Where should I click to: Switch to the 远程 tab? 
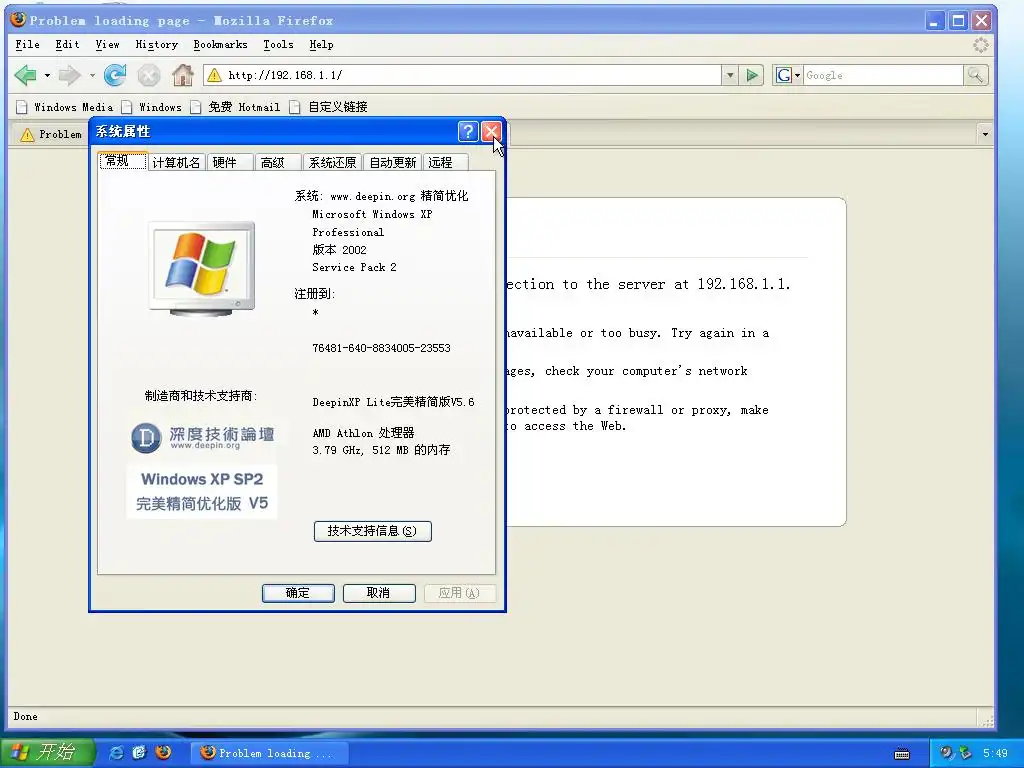pyautogui.click(x=446, y=163)
